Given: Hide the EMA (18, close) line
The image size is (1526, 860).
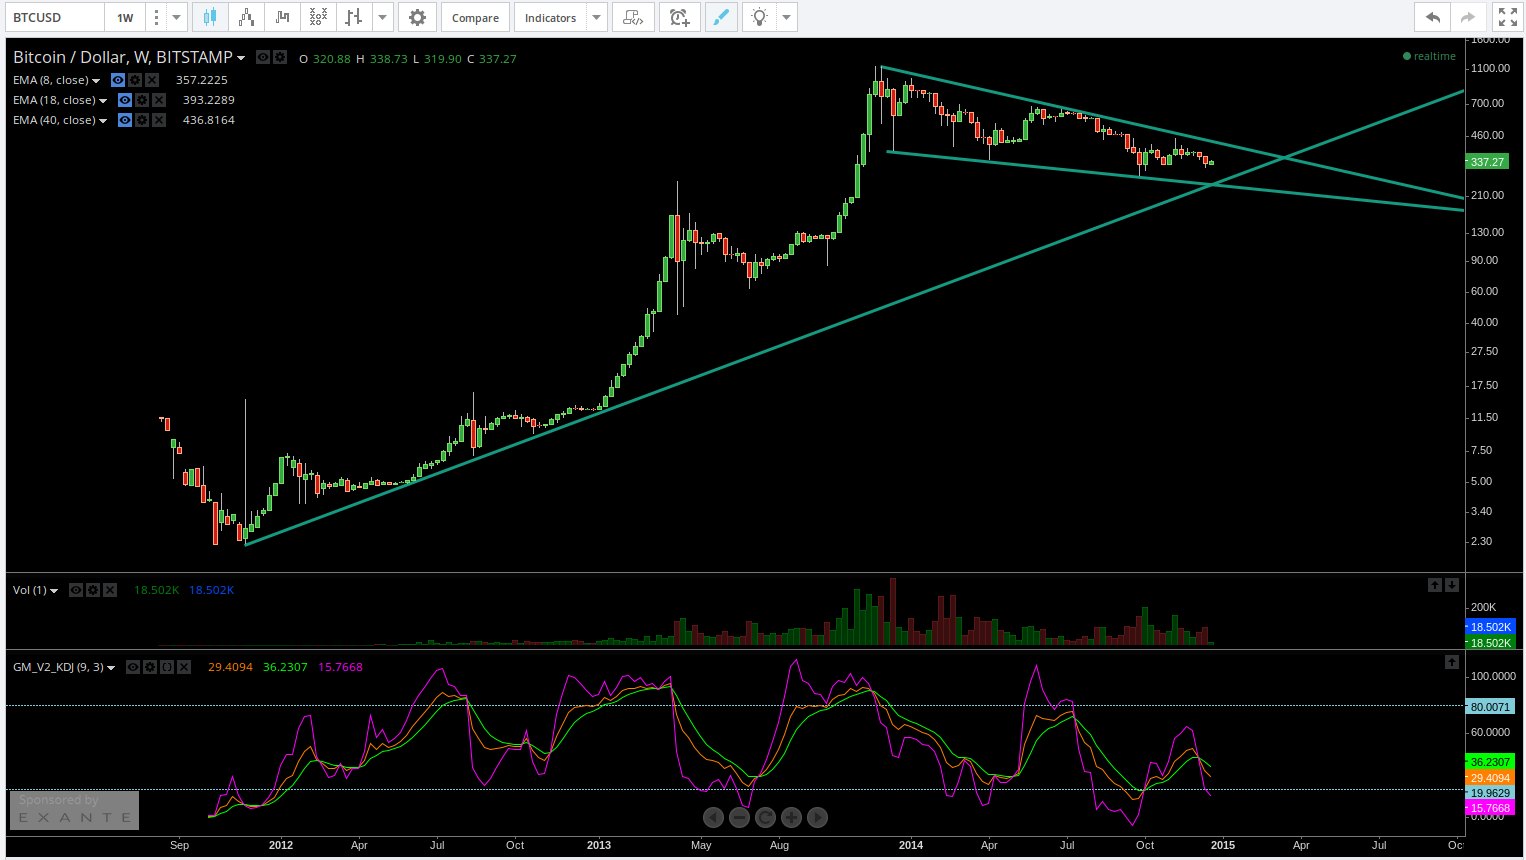Looking at the screenshot, I should (125, 100).
